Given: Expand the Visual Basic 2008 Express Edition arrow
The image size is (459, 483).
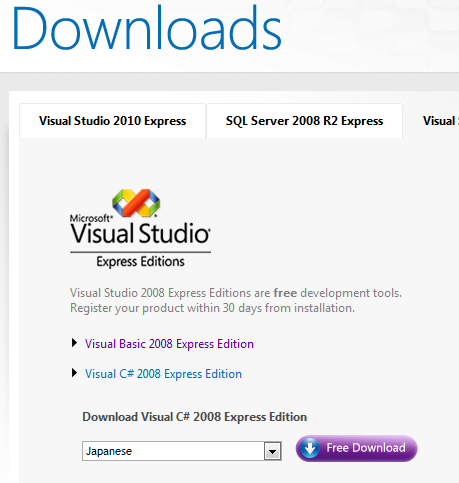Looking at the screenshot, I should 74,343.
